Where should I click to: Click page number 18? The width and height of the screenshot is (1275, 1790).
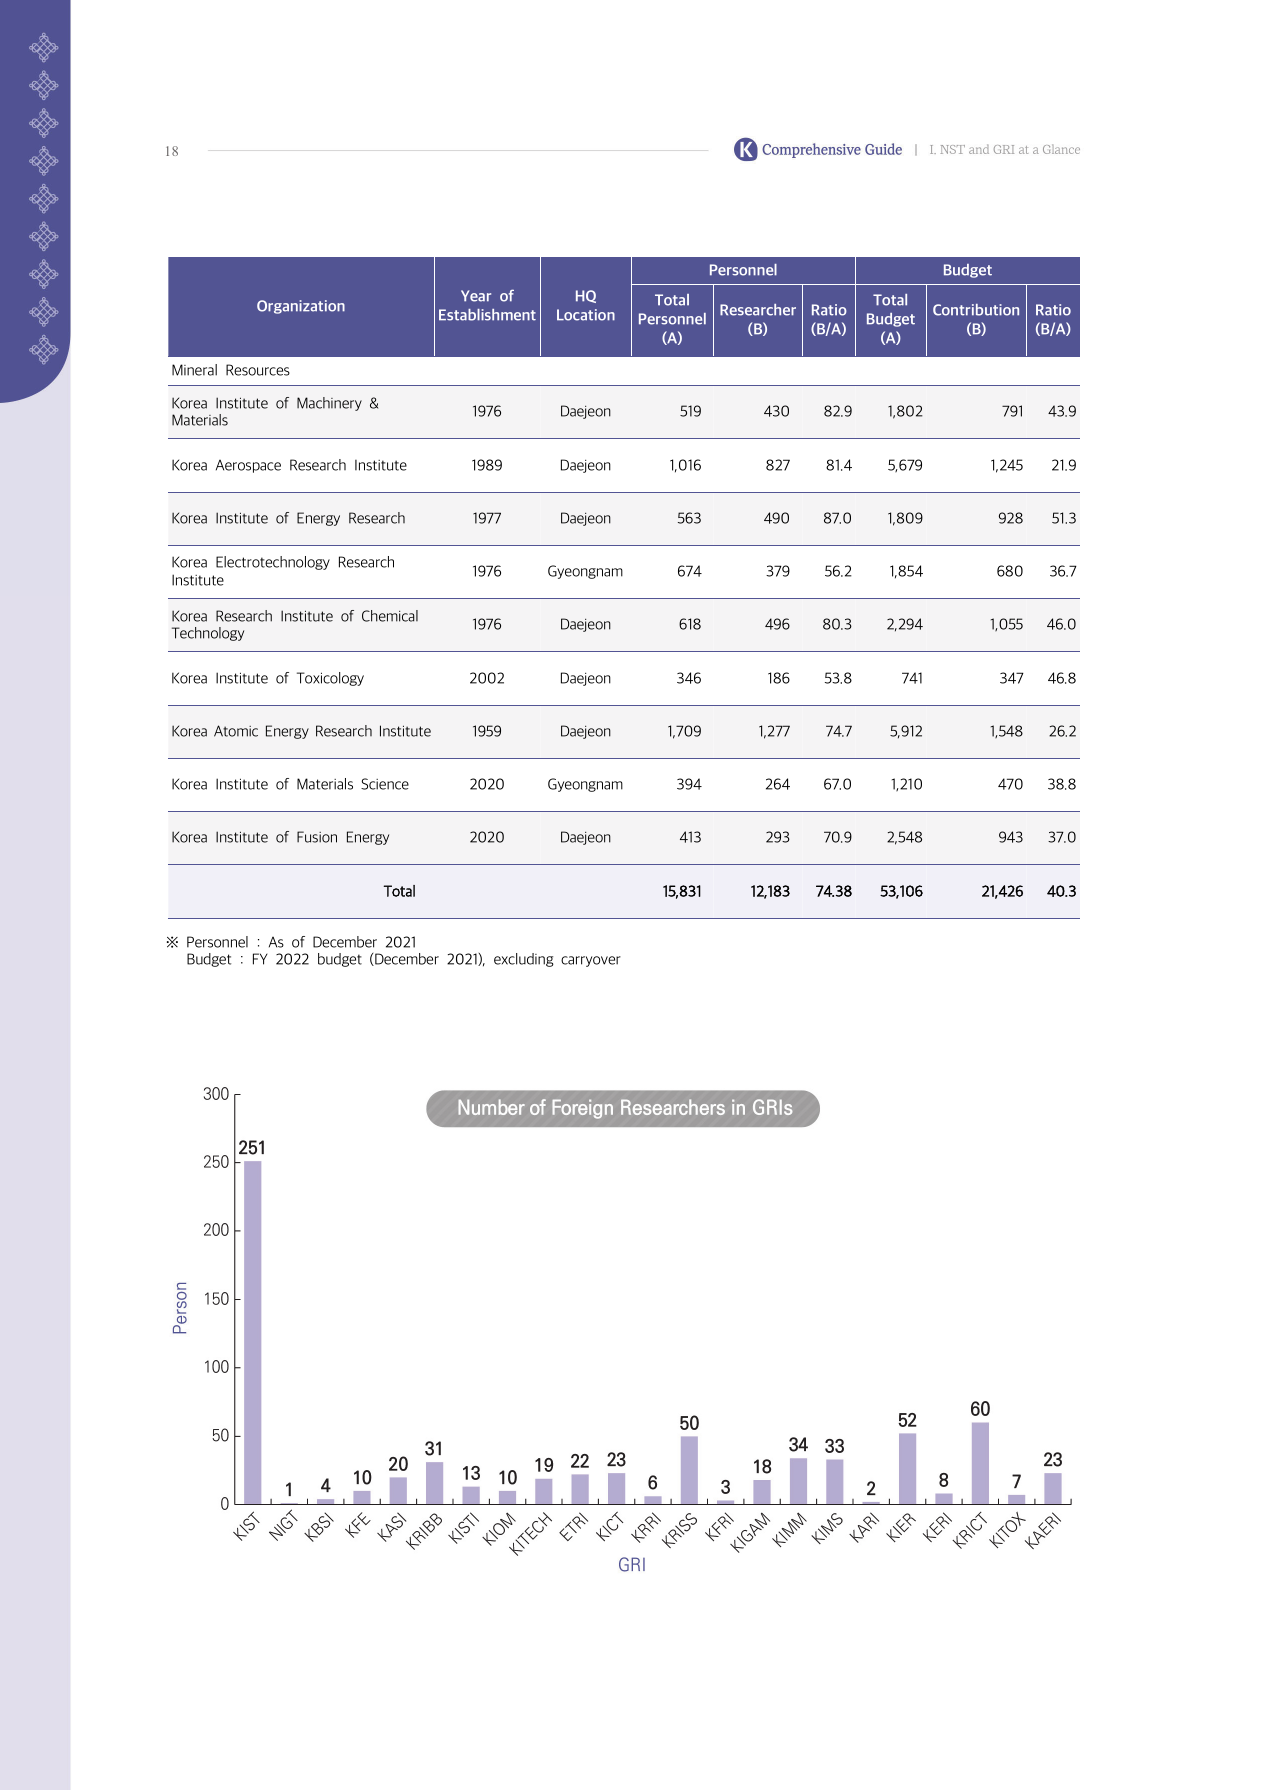tap(172, 151)
